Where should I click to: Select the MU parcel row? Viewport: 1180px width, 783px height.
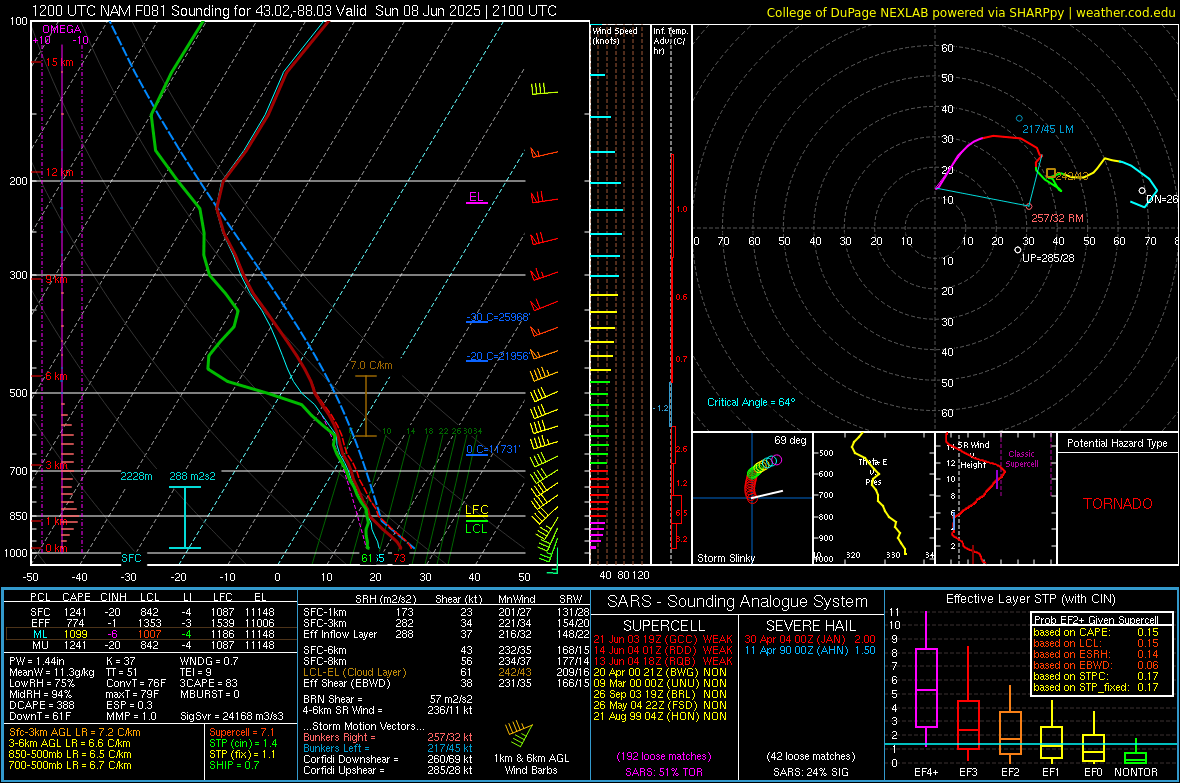pyautogui.click(x=151, y=645)
